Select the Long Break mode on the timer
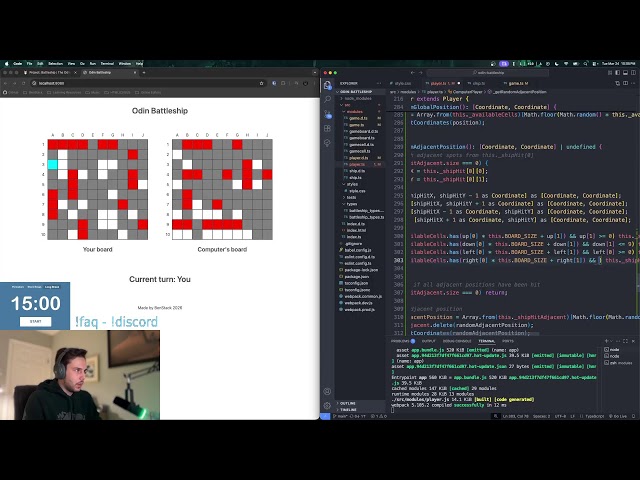The image size is (640, 480). tap(52, 287)
